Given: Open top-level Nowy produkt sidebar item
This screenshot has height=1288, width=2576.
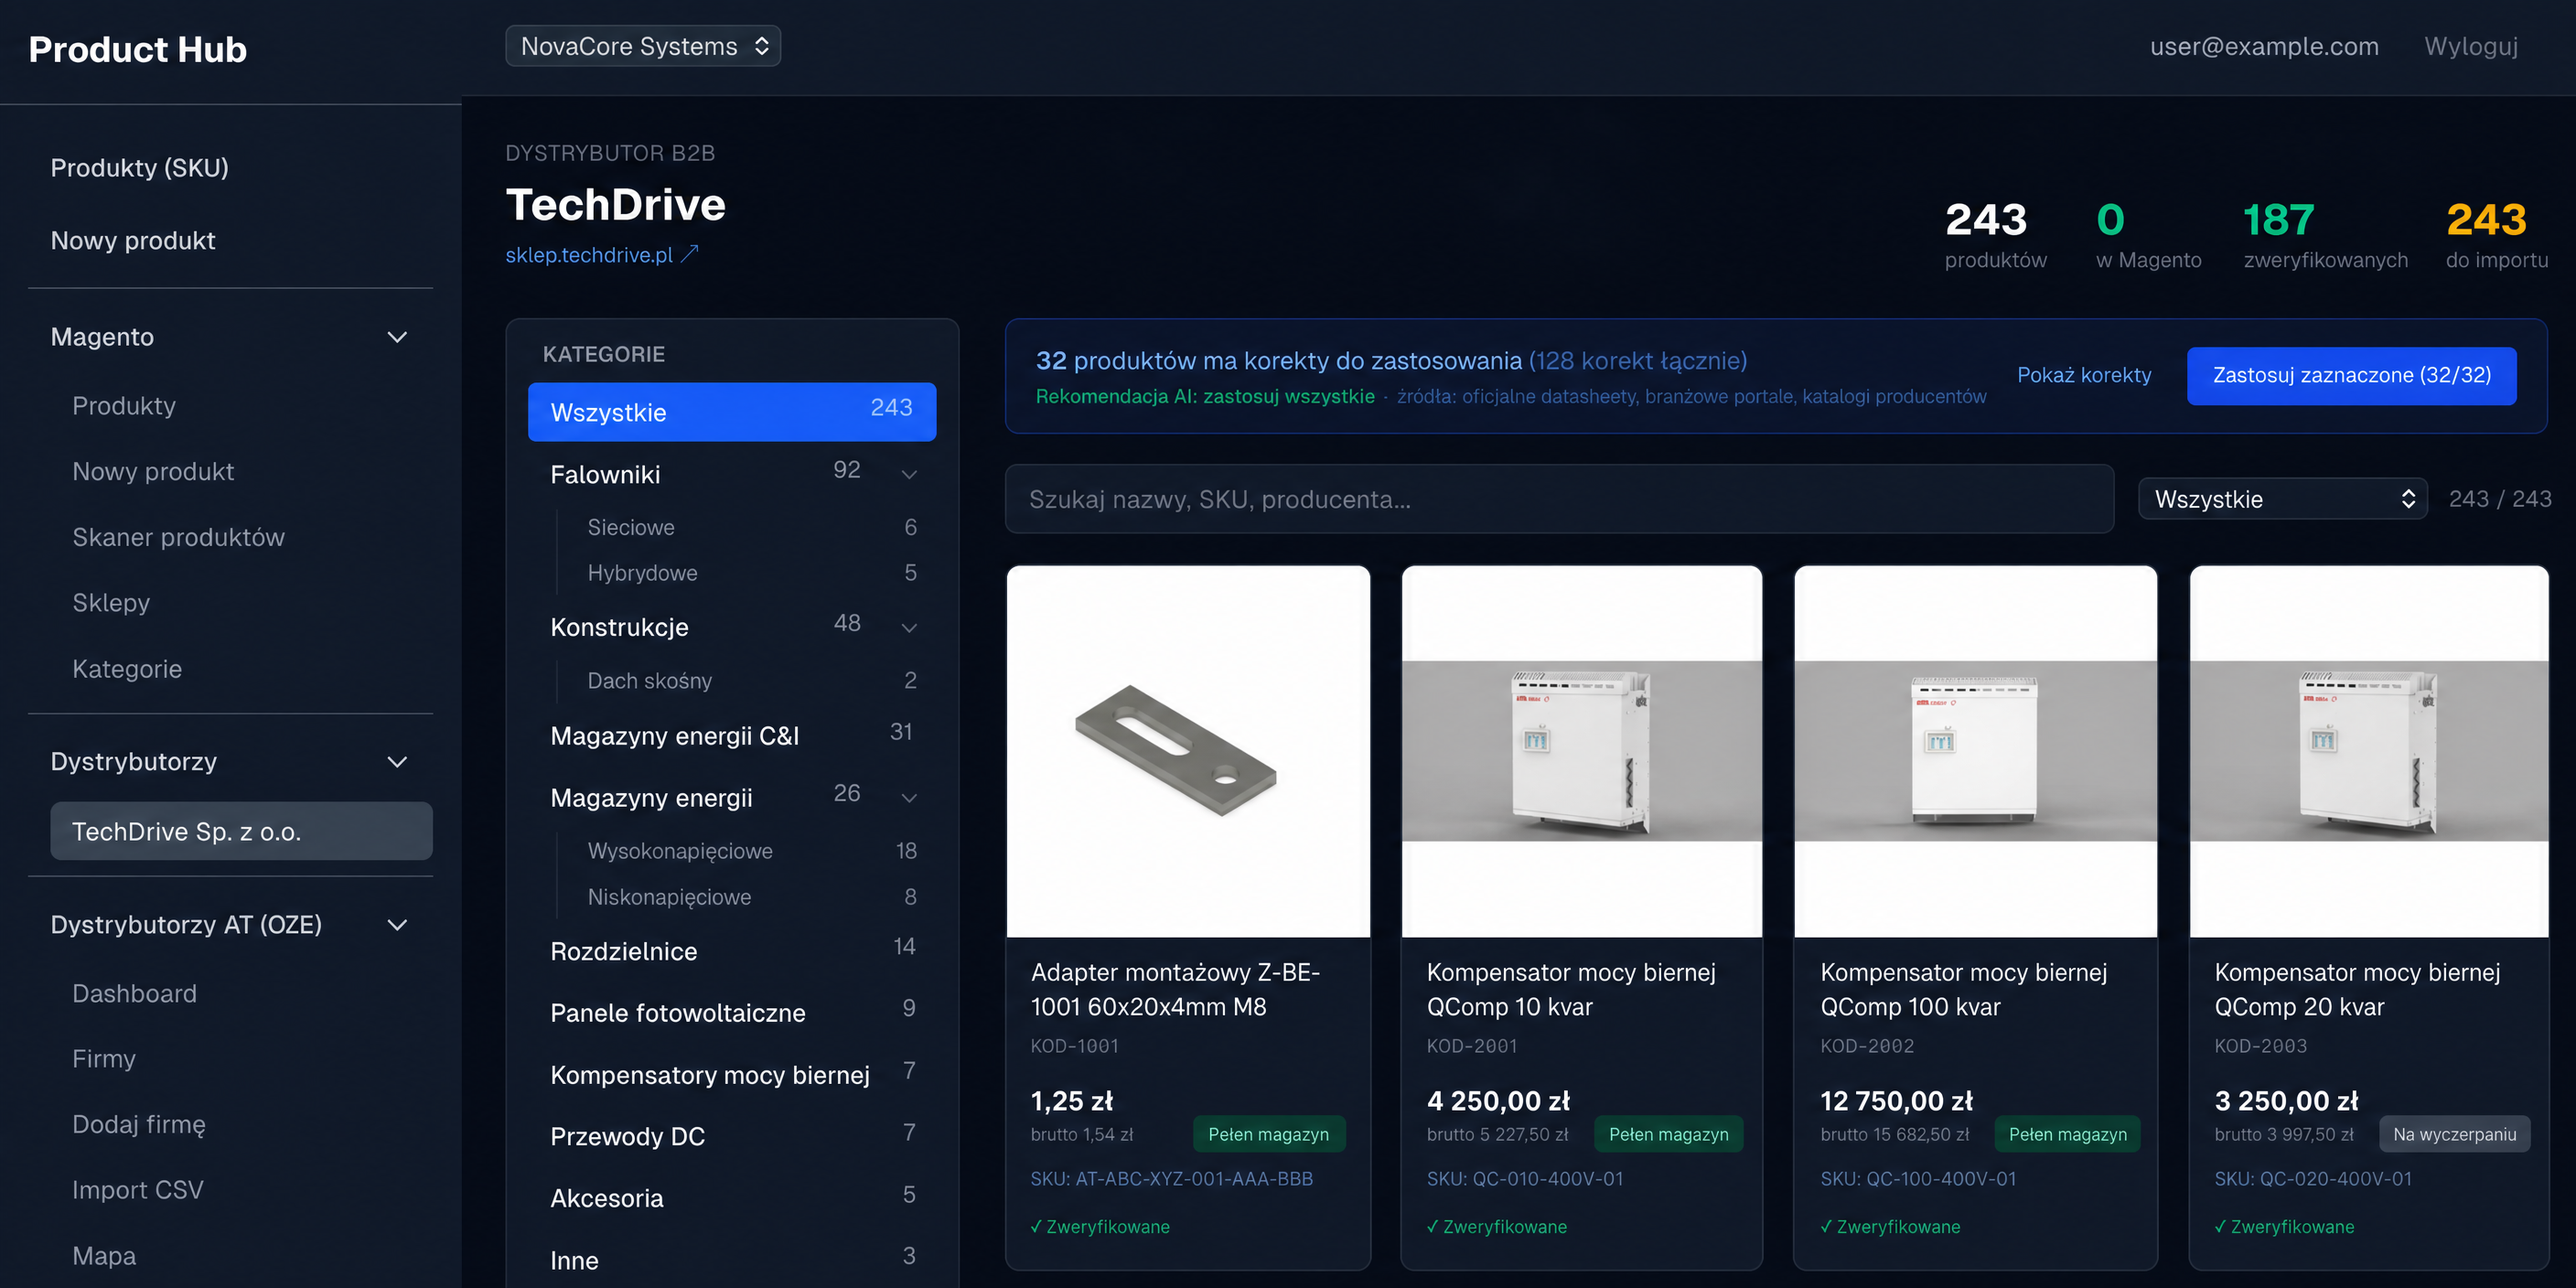Looking at the screenshot, I should [x=133, y=240].
